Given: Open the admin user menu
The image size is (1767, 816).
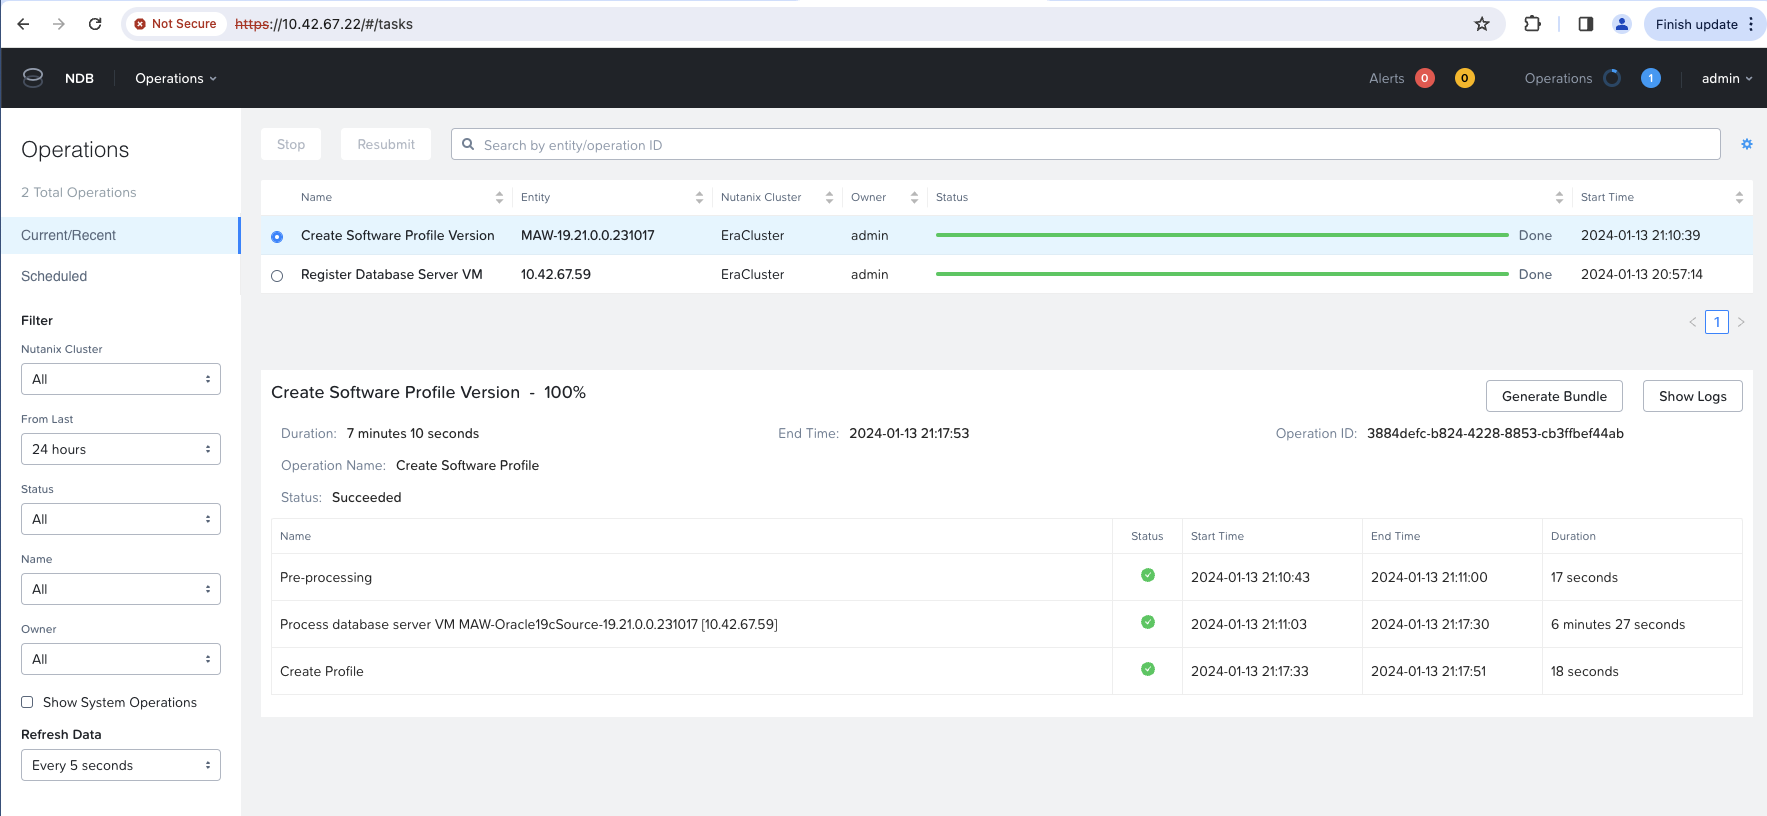Looking at the screenshot, I should point(1726,78).
